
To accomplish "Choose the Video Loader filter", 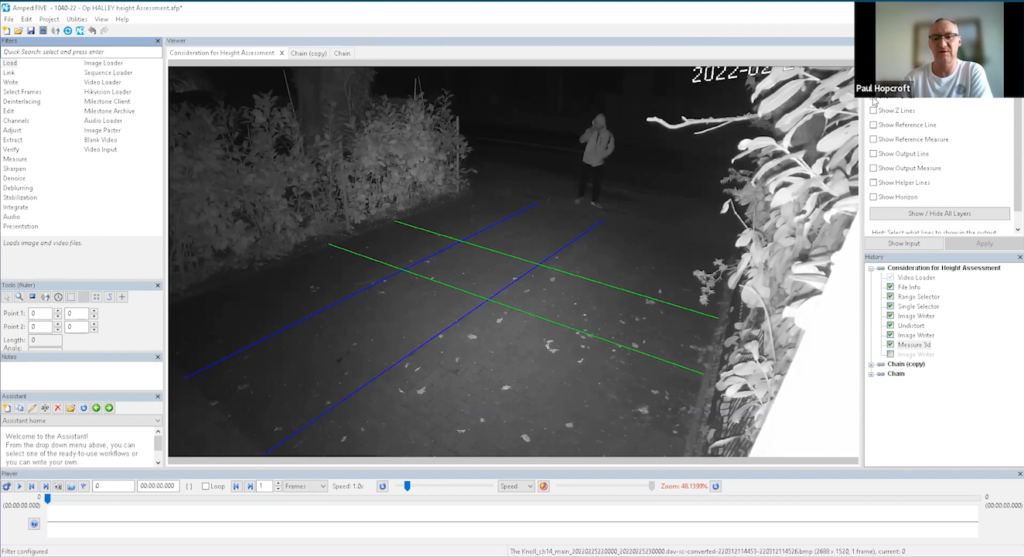I will 103,82.
